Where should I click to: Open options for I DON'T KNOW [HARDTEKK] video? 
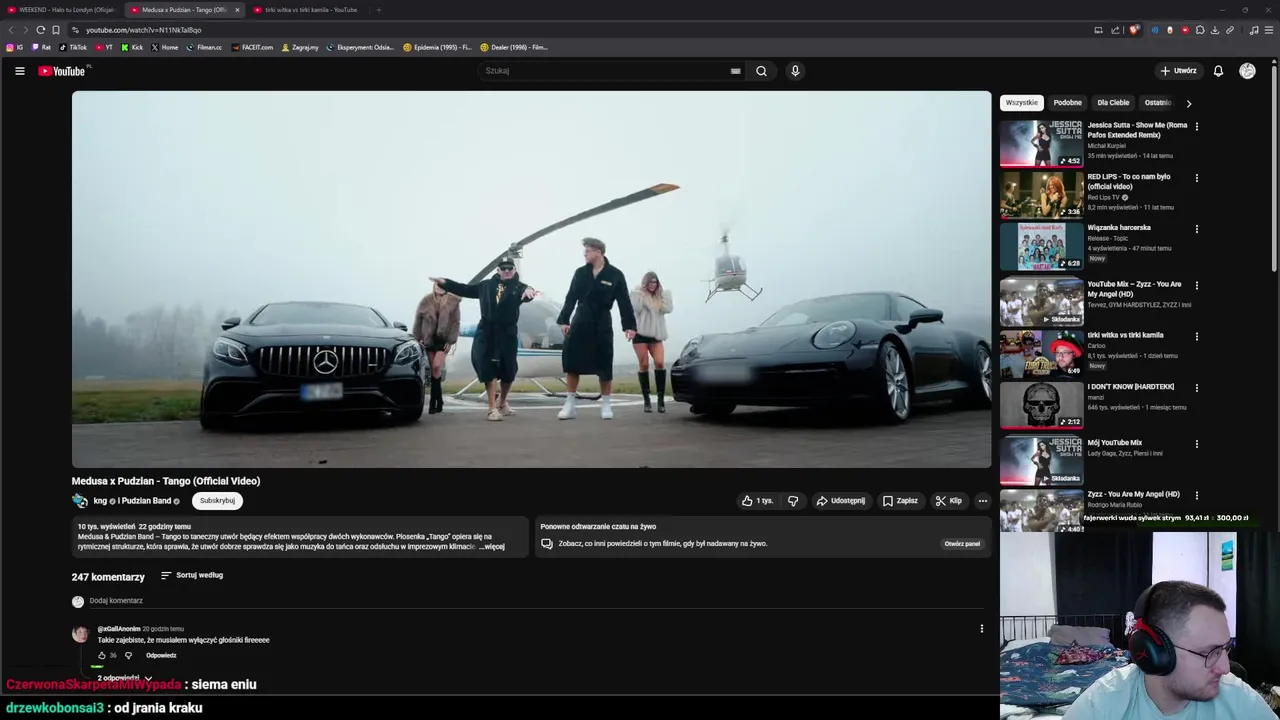pyautogui.click(x=1197, y=388)
